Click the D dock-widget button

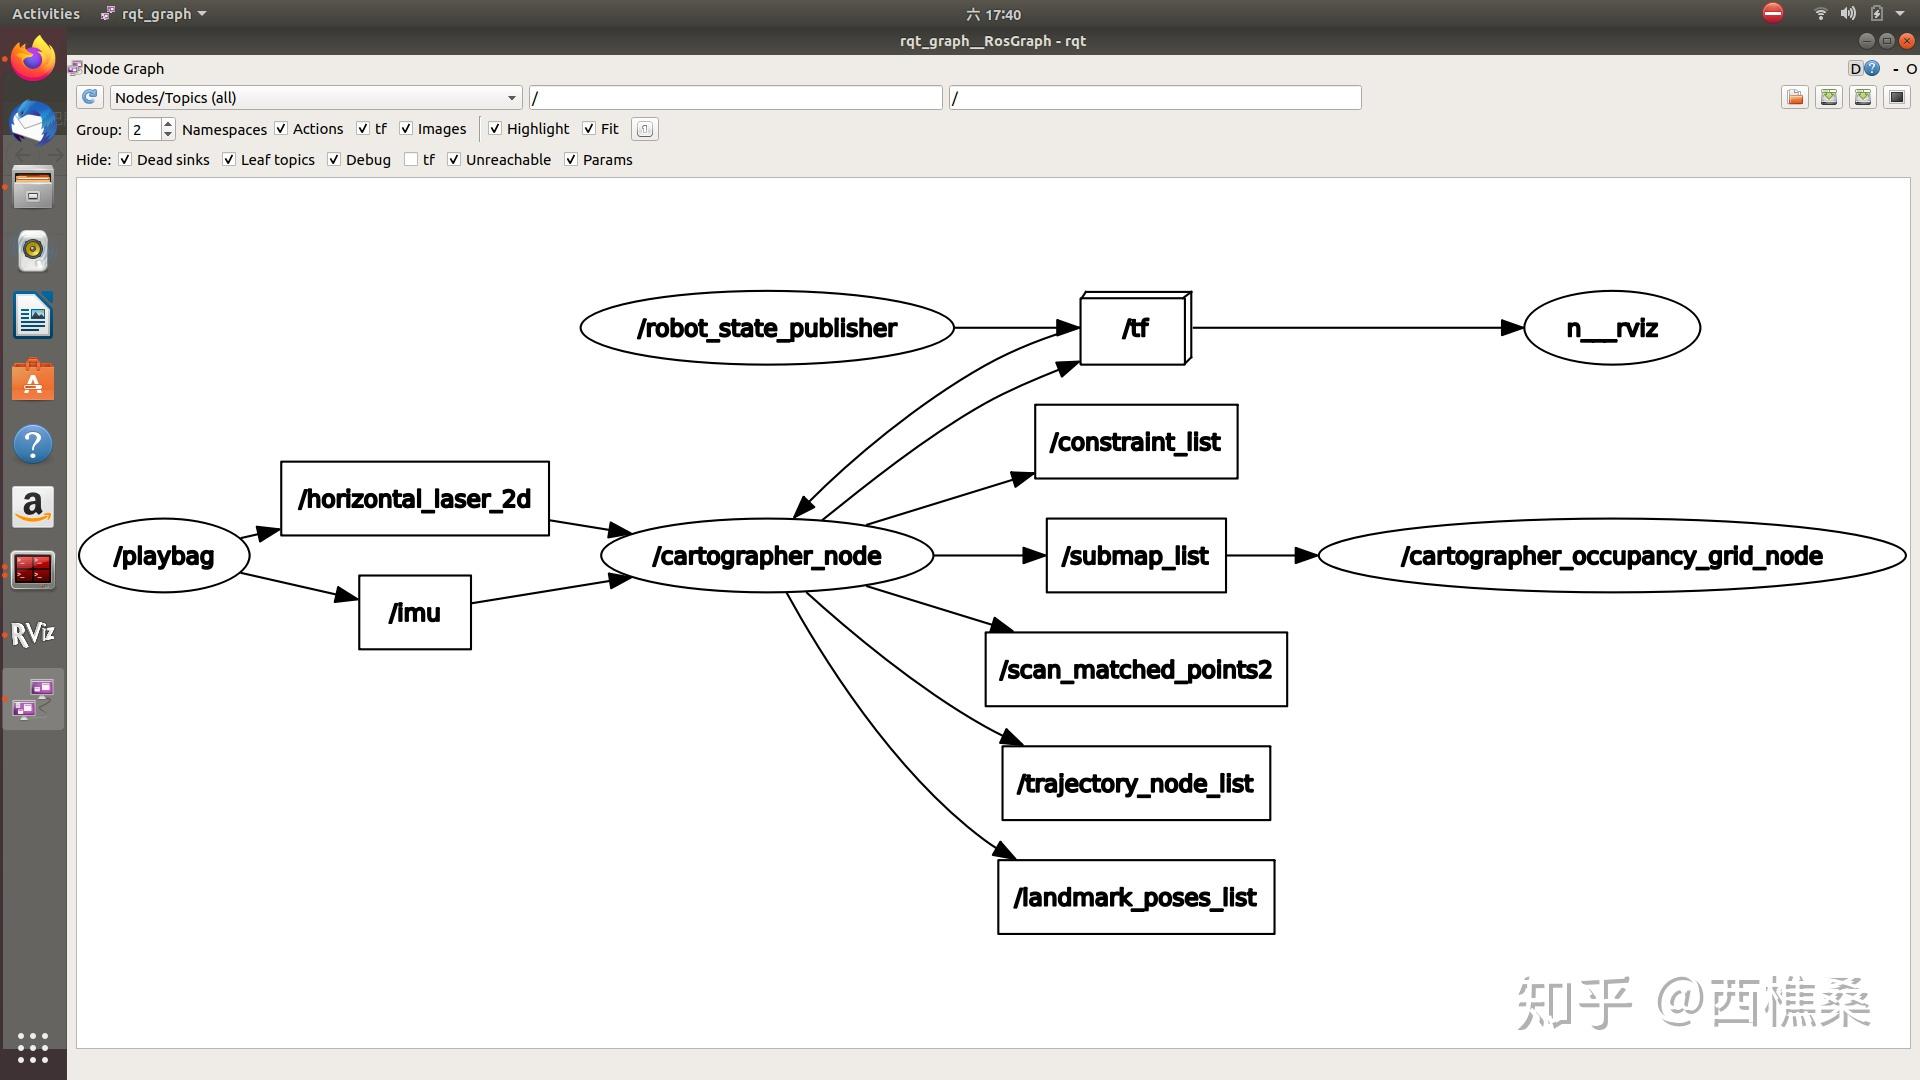(x=1855, y=68)
